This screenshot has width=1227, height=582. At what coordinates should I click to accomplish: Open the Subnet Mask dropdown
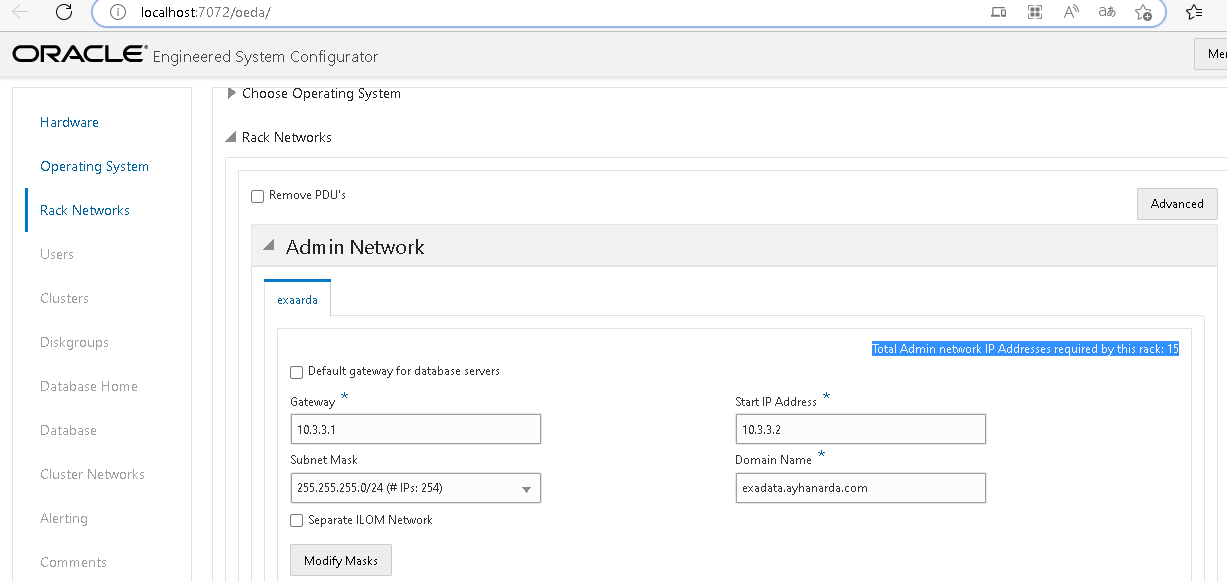415,488
